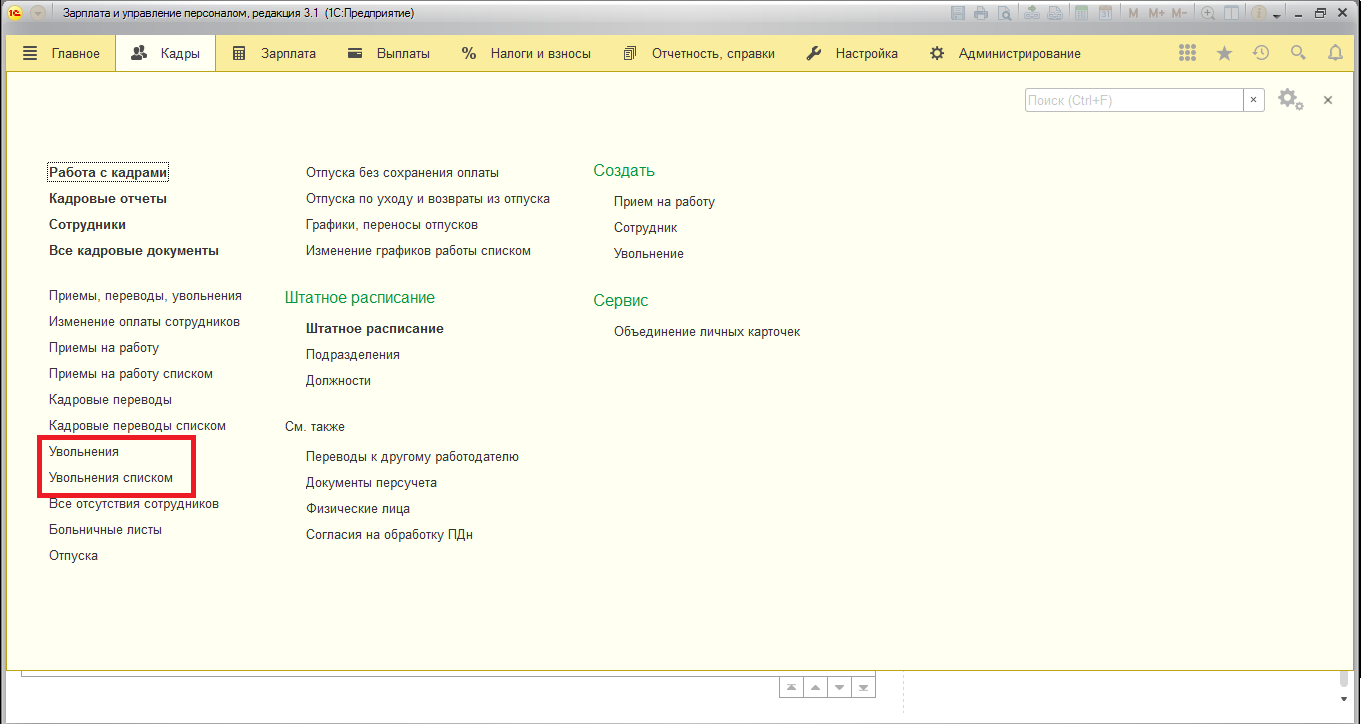This screenshot has width=1362, height=724.
Task: Open the Отпуска link in left column
Action: [x=73, y=555]
